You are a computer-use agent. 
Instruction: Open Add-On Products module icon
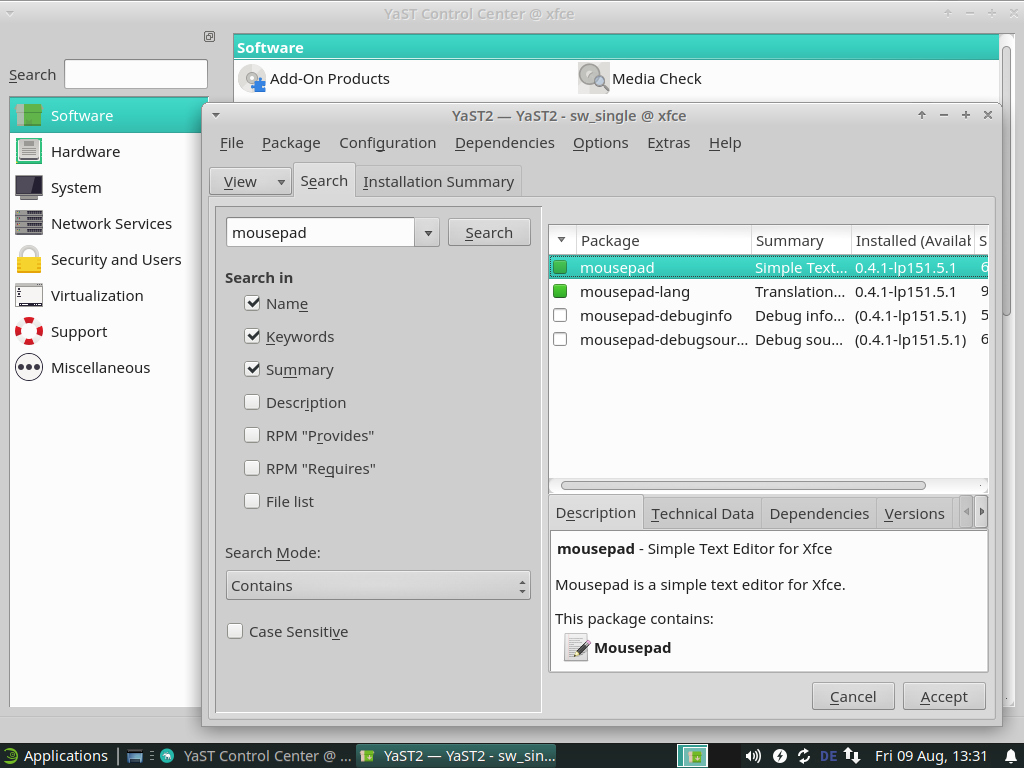click(x=252, y=79)
